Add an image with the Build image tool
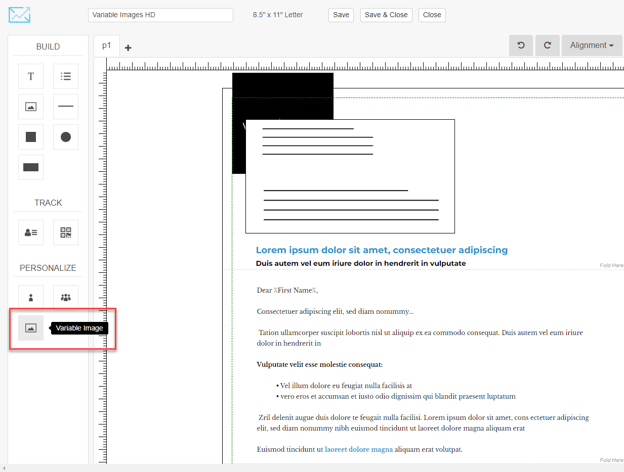 click(x=31, y=107)
